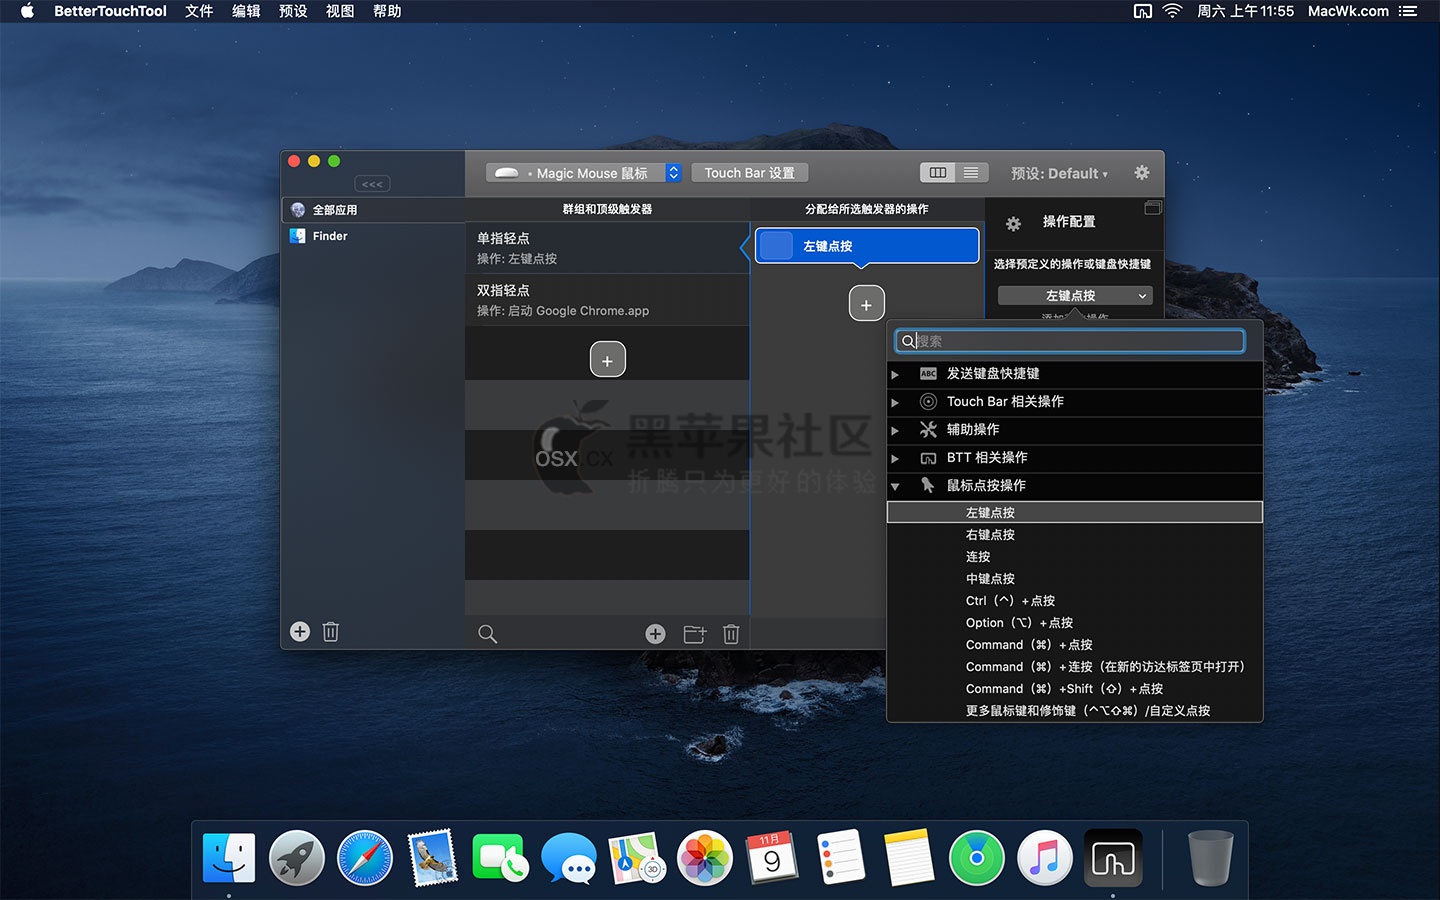Open the Magic Mouse 鼠标 device dropdown
Image resolution: width=1440 pixels, height=900 pixels.
point(584,173)
